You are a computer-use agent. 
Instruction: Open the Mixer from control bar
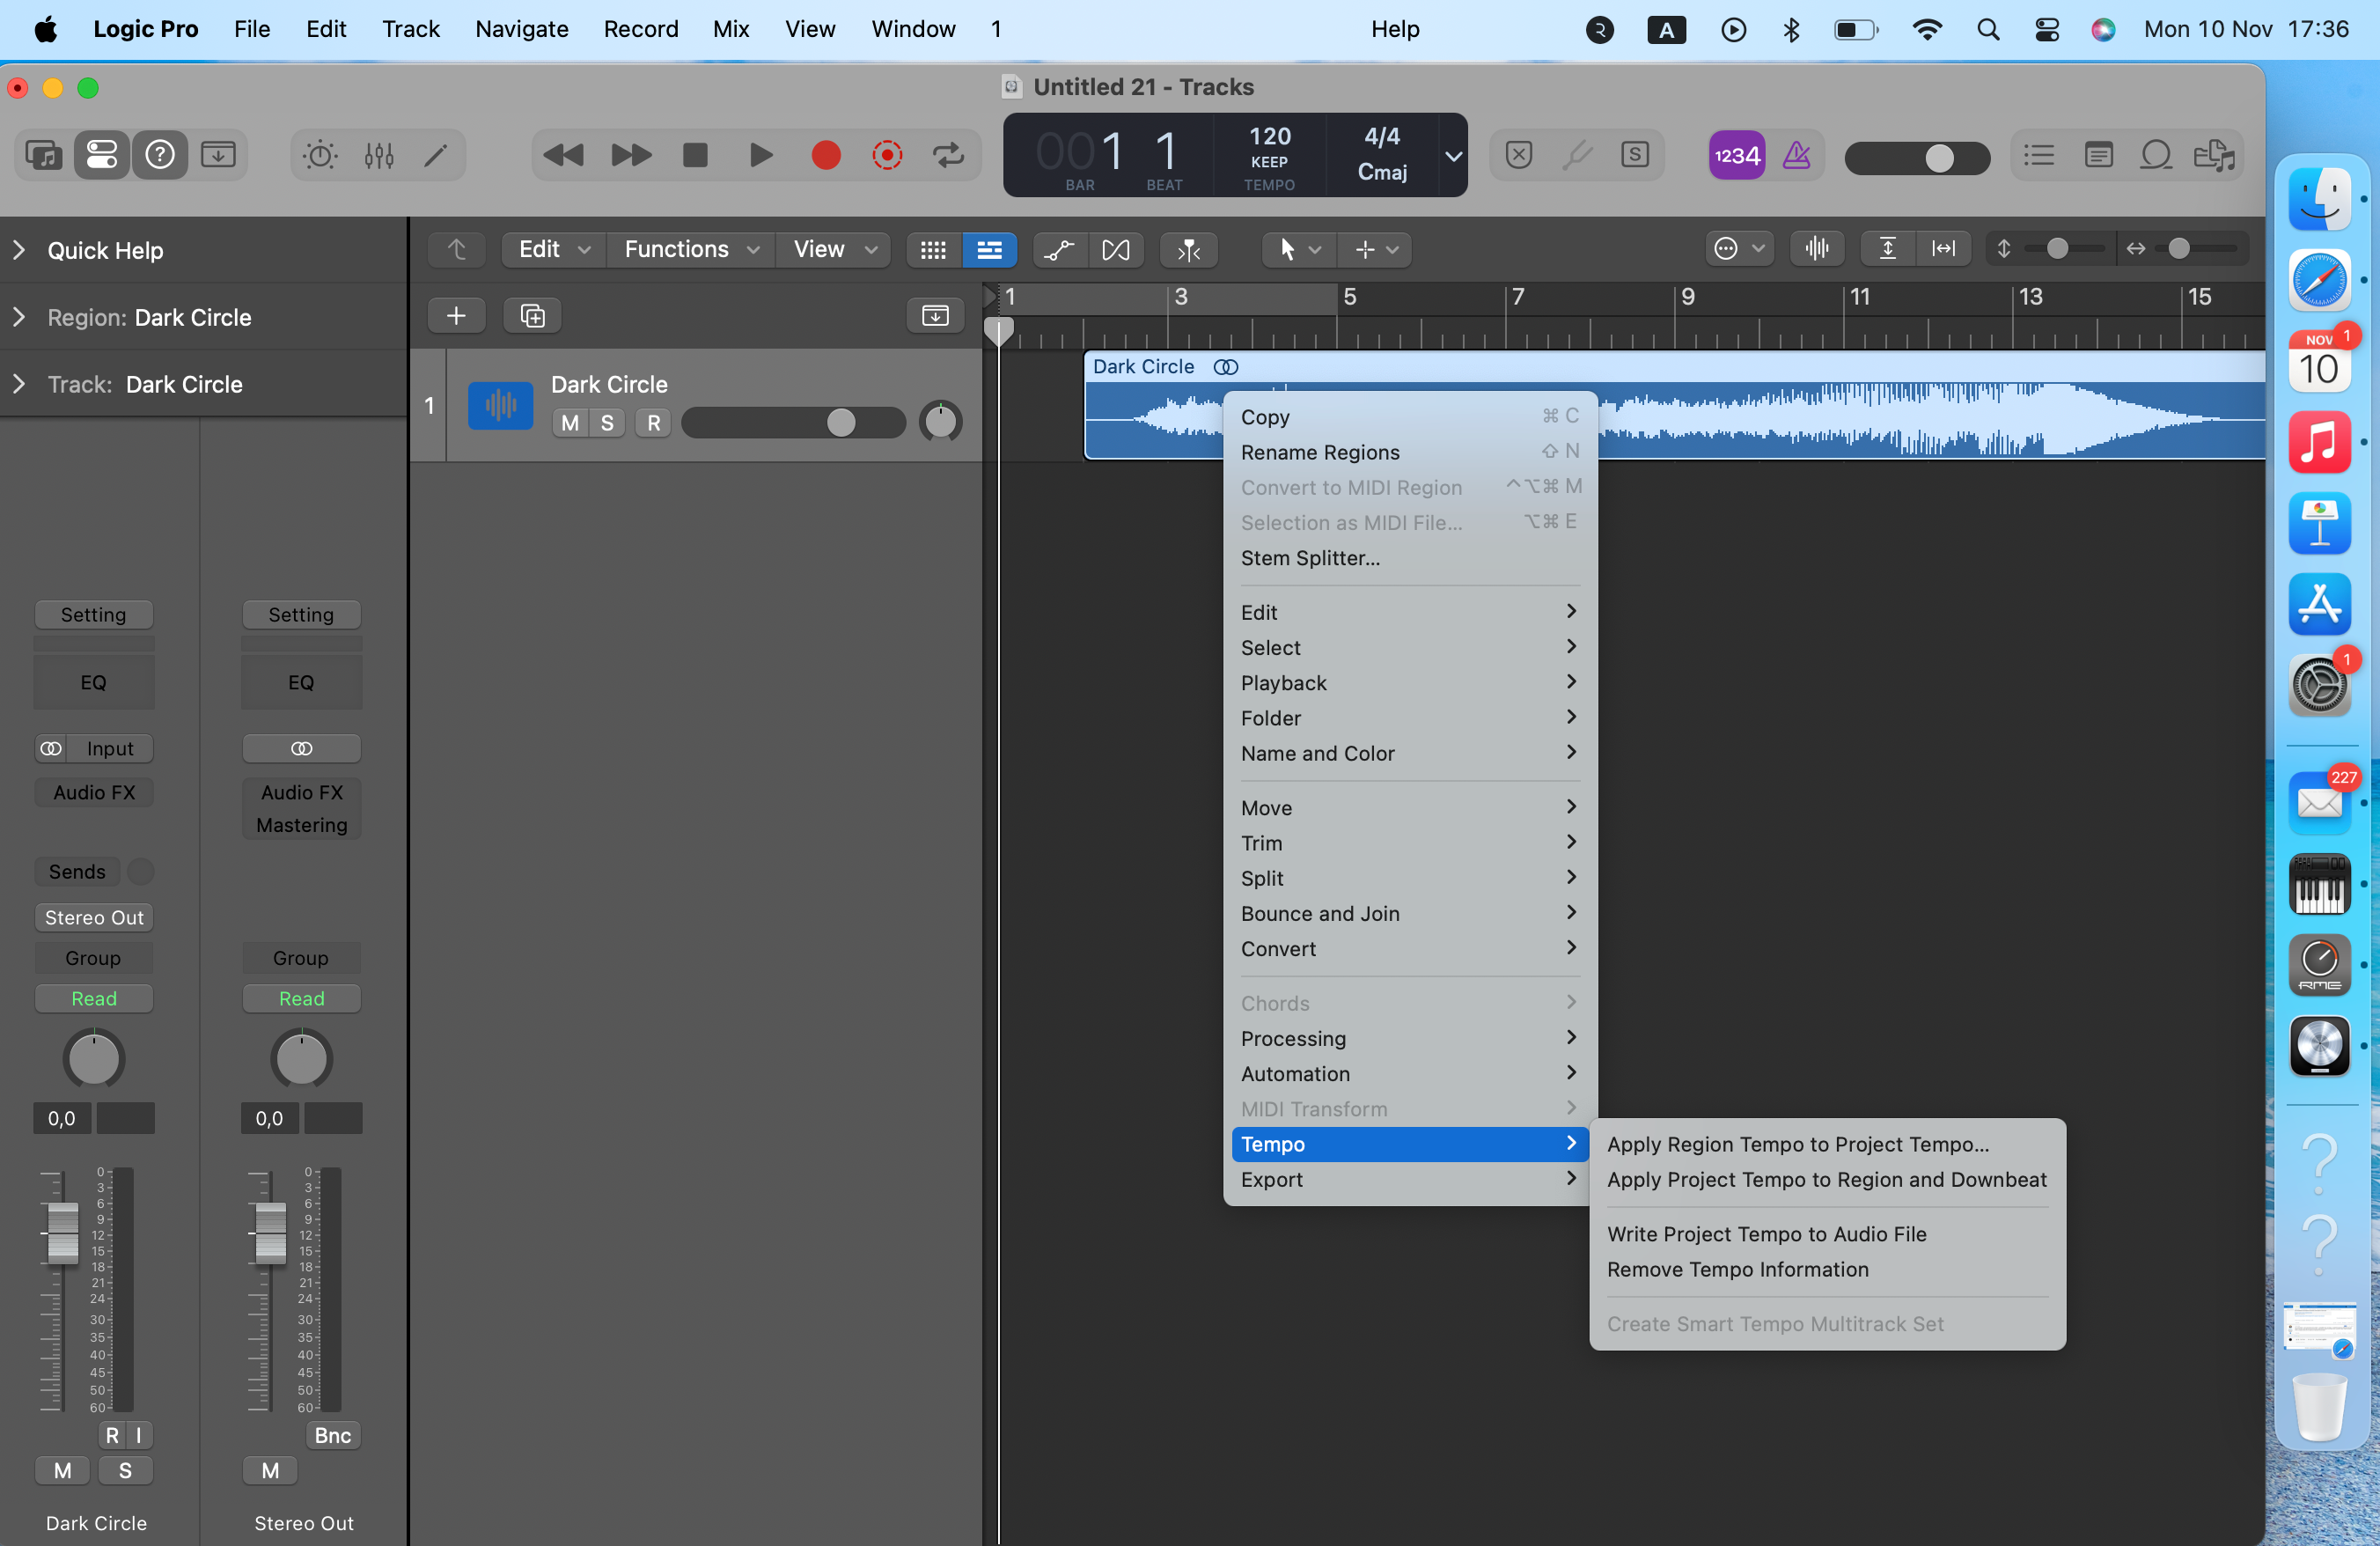379,155
